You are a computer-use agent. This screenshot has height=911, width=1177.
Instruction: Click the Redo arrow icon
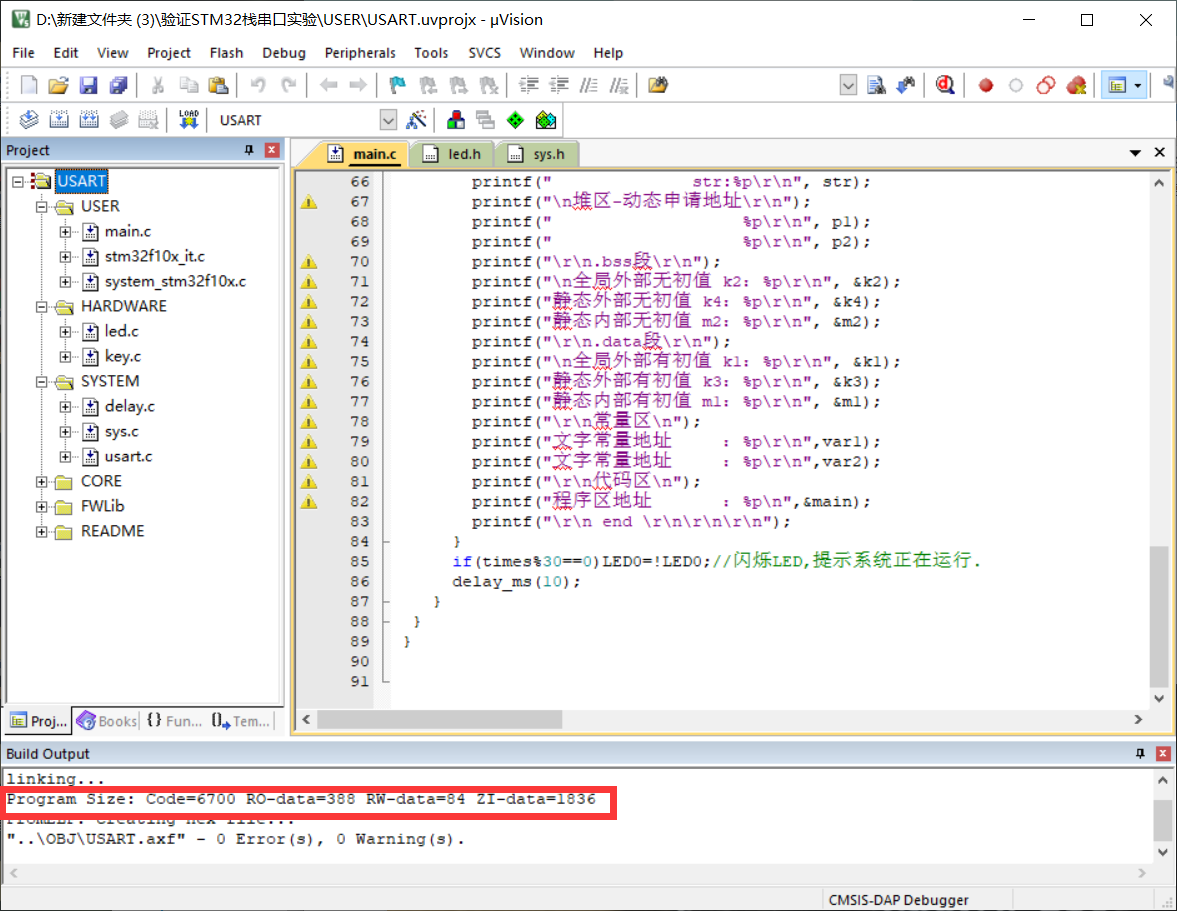click(x=288, y=85)
